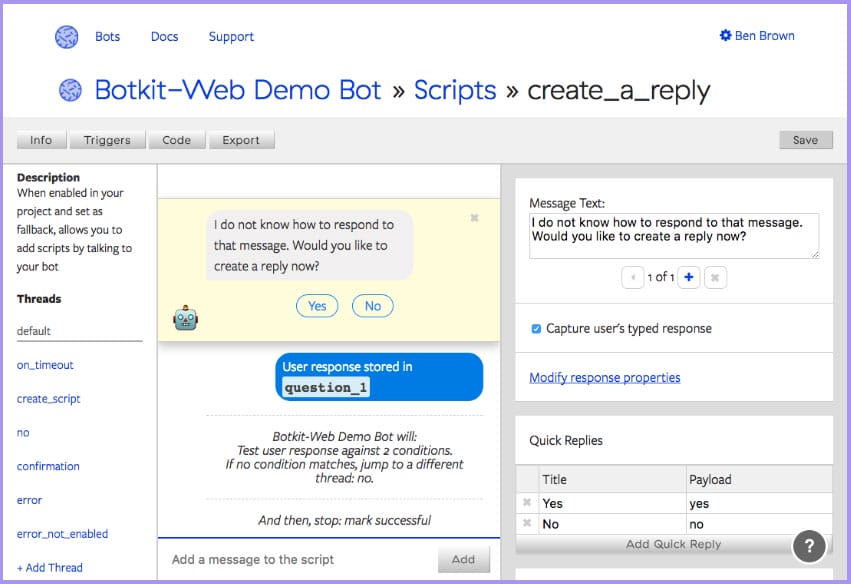This screenshot has height=584, width=851.
Task: Click the Botkit logo in top navigation
Action: tap(67, 37)
